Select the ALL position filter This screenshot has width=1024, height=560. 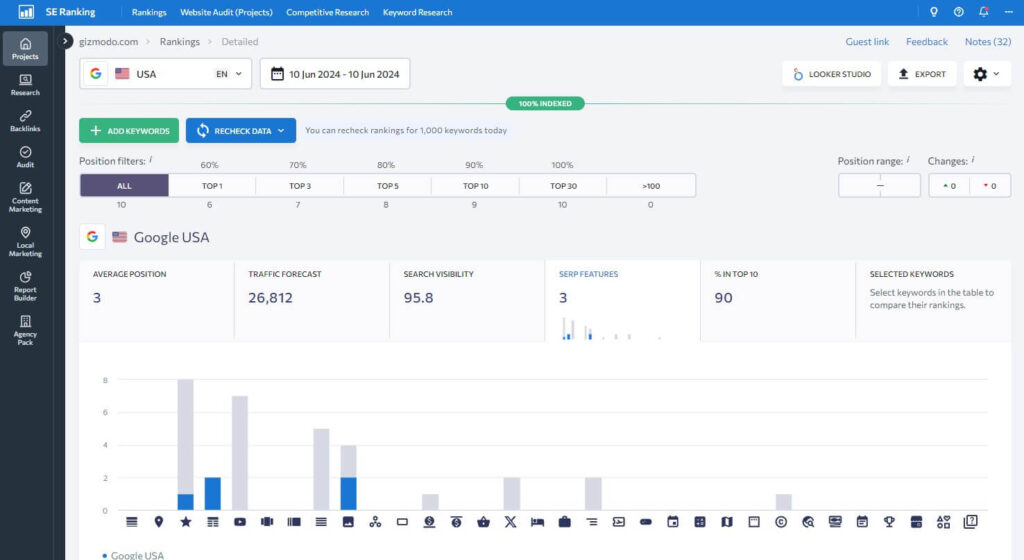pyautogui.click(x=124, y=186)
